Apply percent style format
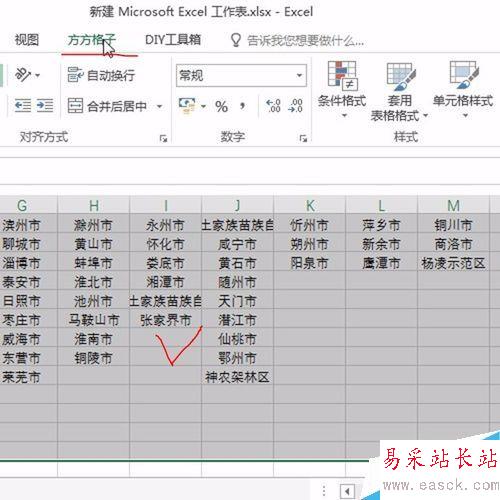Image resolution: width=500 pixels, height=500 pixels. coord(221,106)
